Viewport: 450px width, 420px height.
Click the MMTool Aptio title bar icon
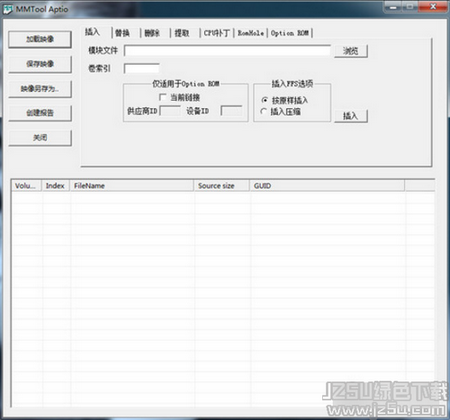[x=8, y=9]
